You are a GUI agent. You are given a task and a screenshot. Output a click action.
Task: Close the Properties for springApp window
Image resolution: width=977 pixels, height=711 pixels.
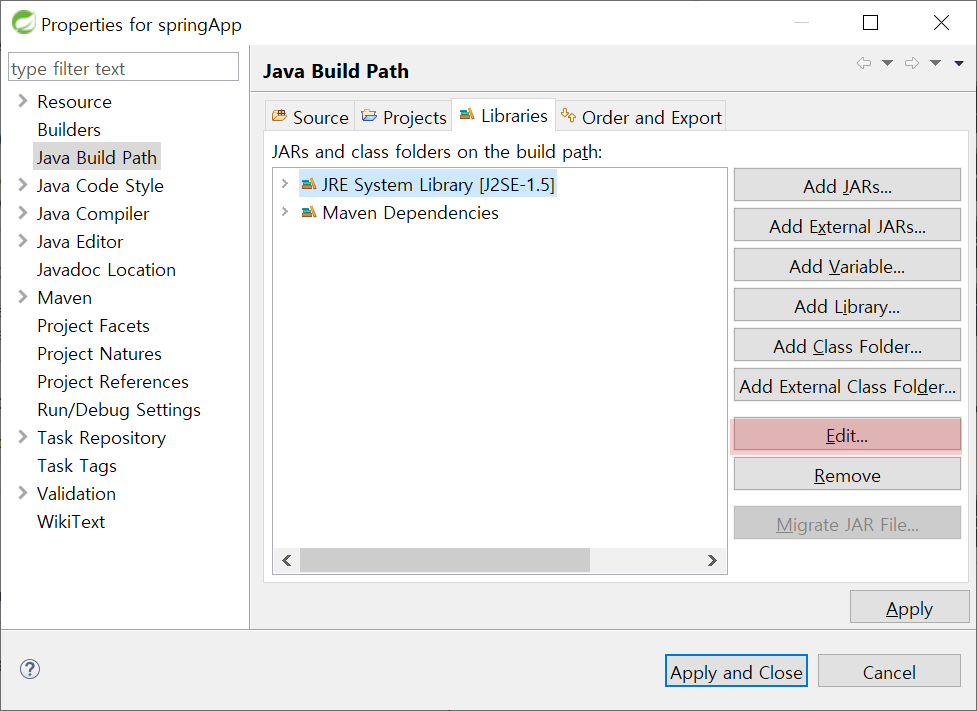[x=941, y=22]
